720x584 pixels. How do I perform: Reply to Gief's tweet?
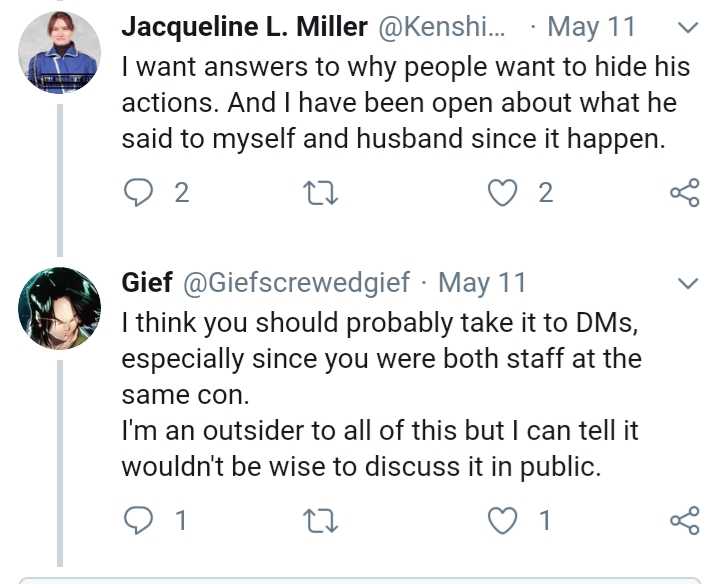139,520
